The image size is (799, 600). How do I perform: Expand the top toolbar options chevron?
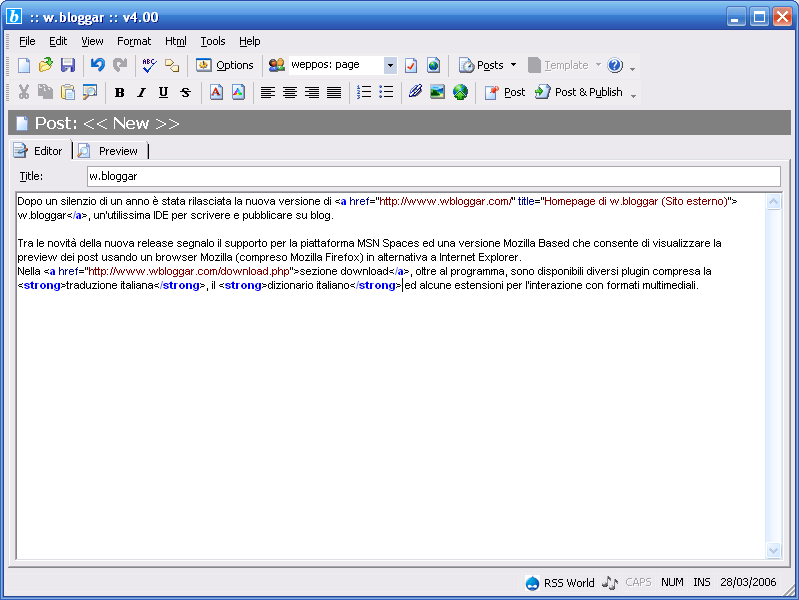tap(632, 68)
